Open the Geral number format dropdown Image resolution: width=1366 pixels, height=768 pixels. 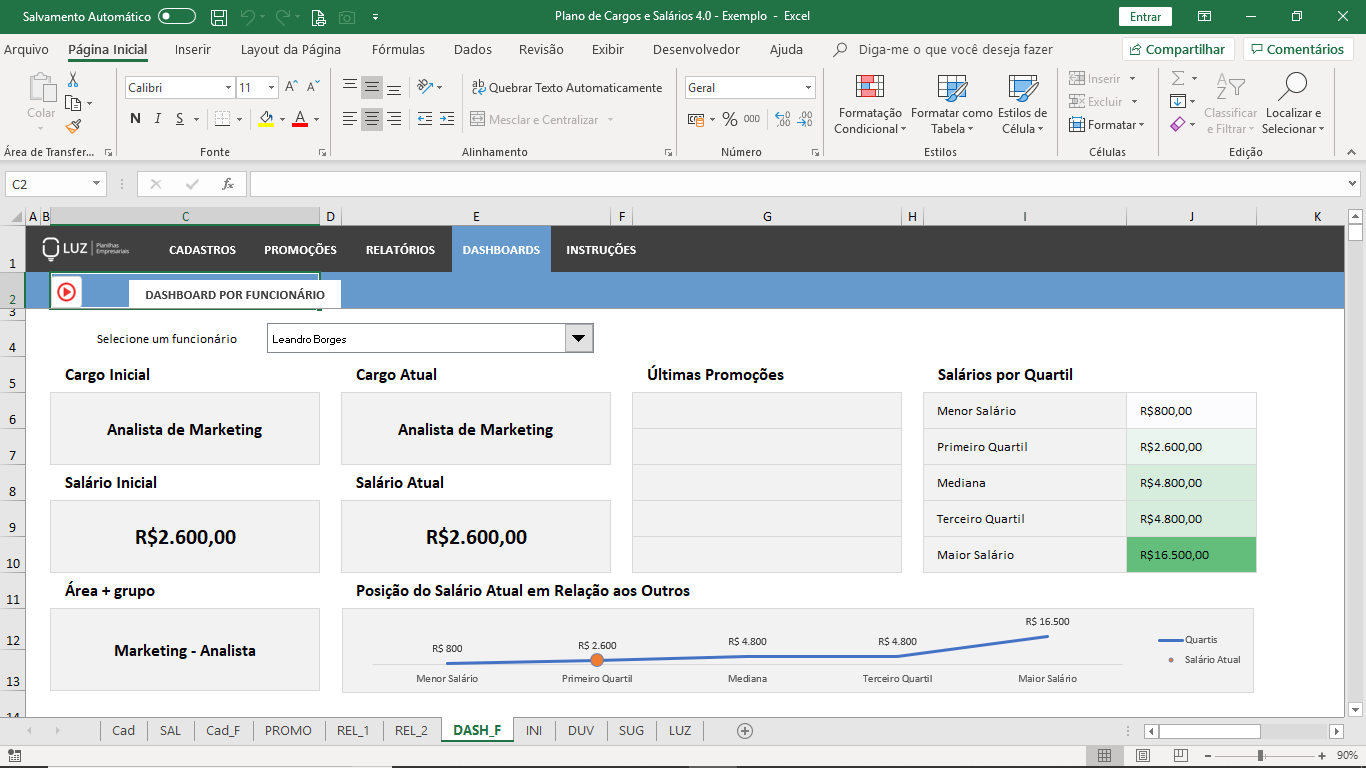[x=807, y=87]
